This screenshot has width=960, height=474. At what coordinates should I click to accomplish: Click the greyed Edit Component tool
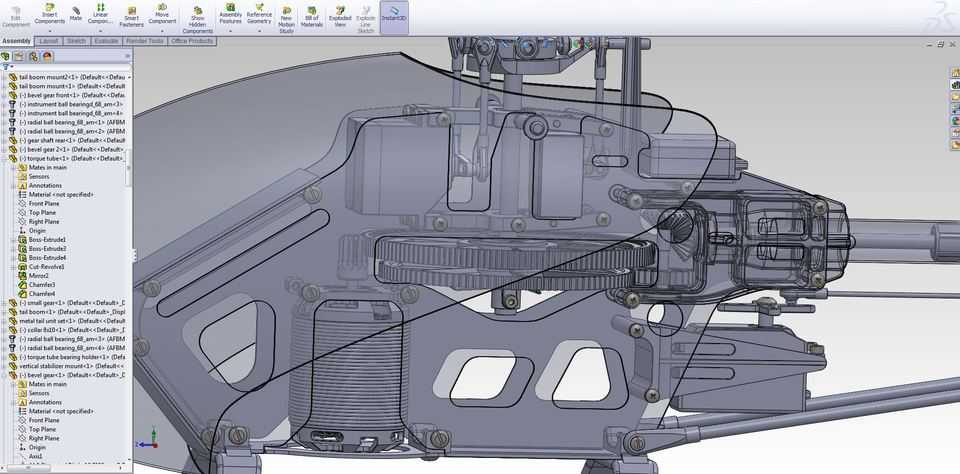pos(15,18)
